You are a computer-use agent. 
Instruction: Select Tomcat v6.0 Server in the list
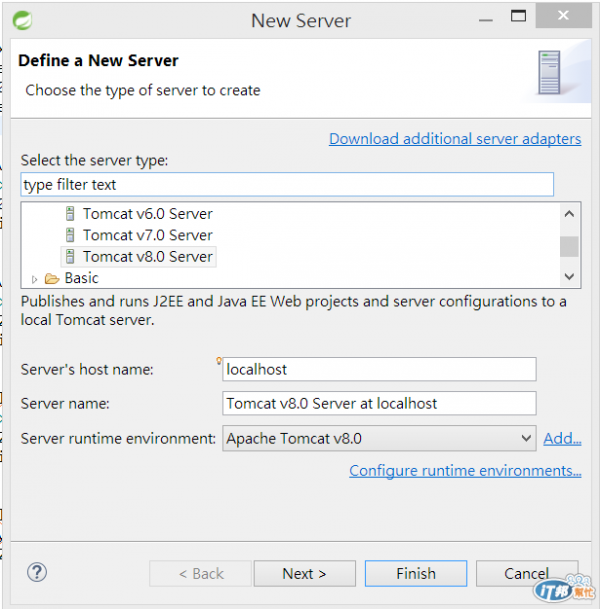point(148,214)
